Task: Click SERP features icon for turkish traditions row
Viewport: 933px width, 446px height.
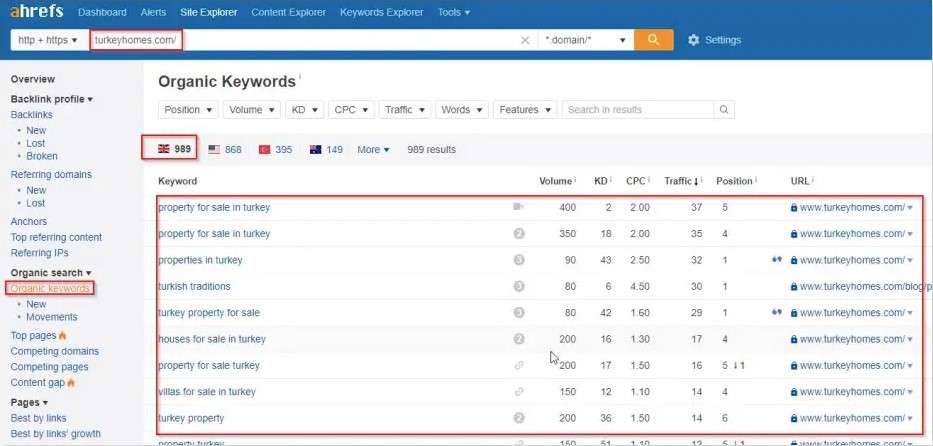Action: point(519,286)
